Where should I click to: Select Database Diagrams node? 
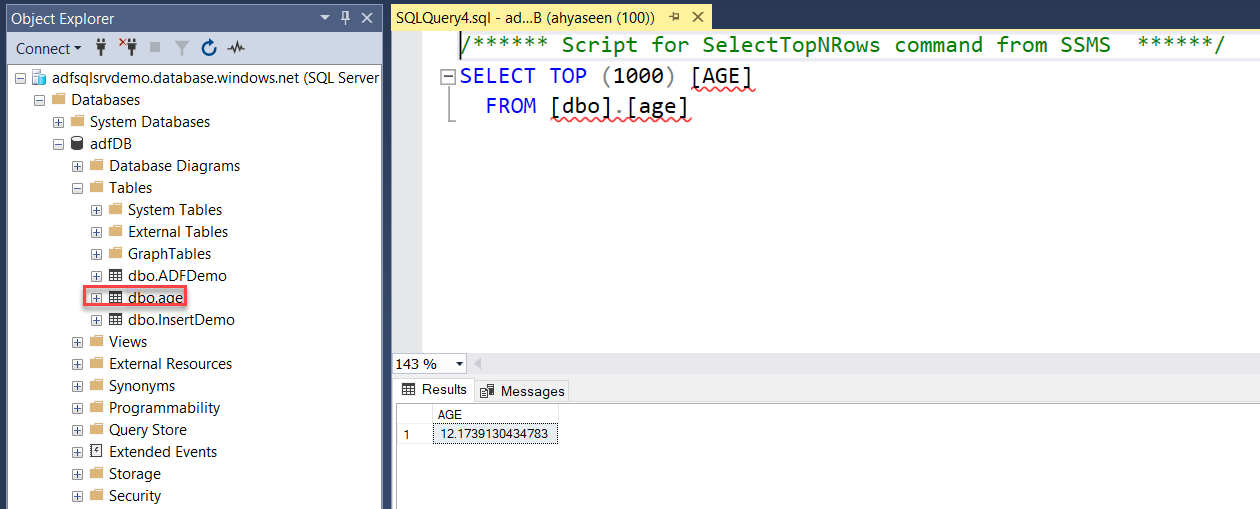tap(174, 166)
